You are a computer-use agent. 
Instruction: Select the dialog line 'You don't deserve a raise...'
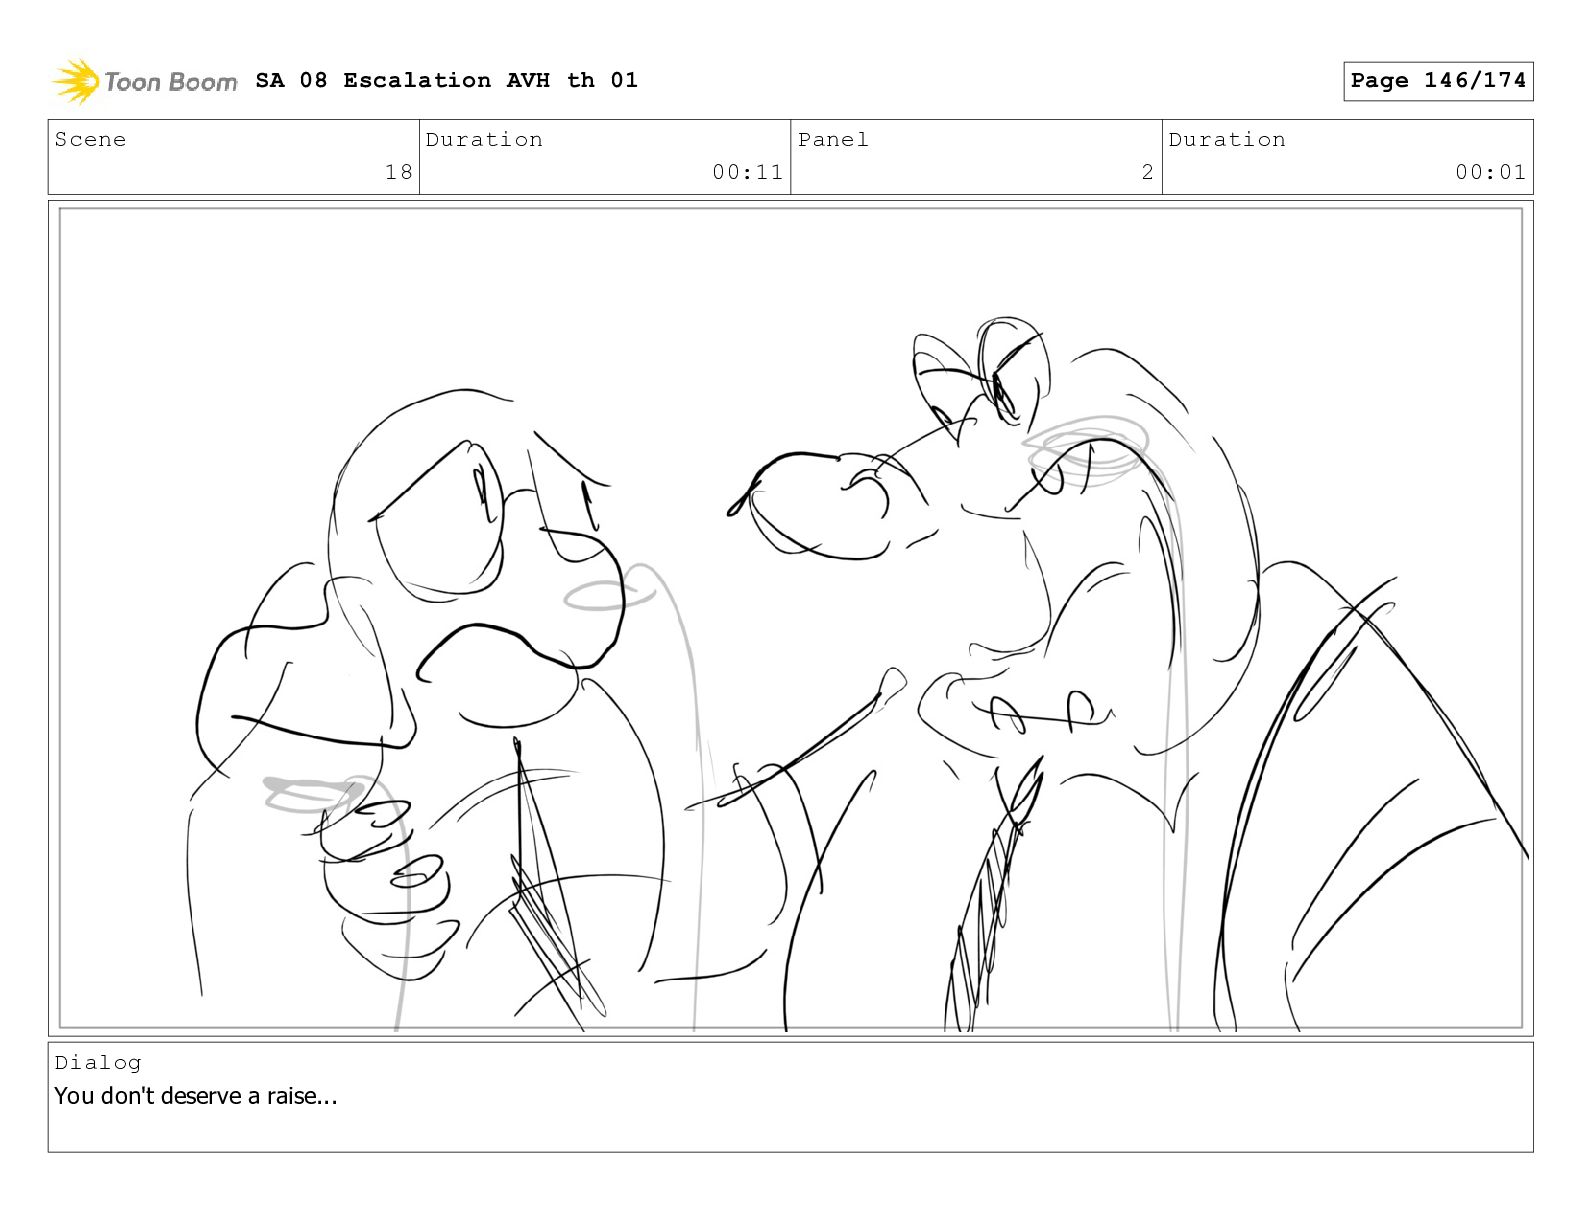(196, 1096)
